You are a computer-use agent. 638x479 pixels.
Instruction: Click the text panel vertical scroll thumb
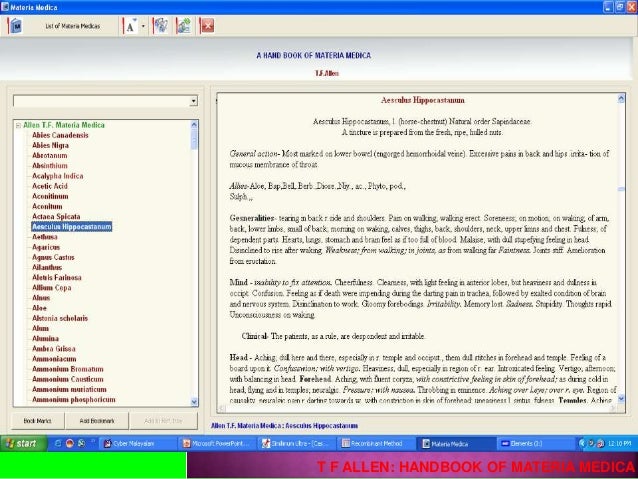tap(621, 189)
